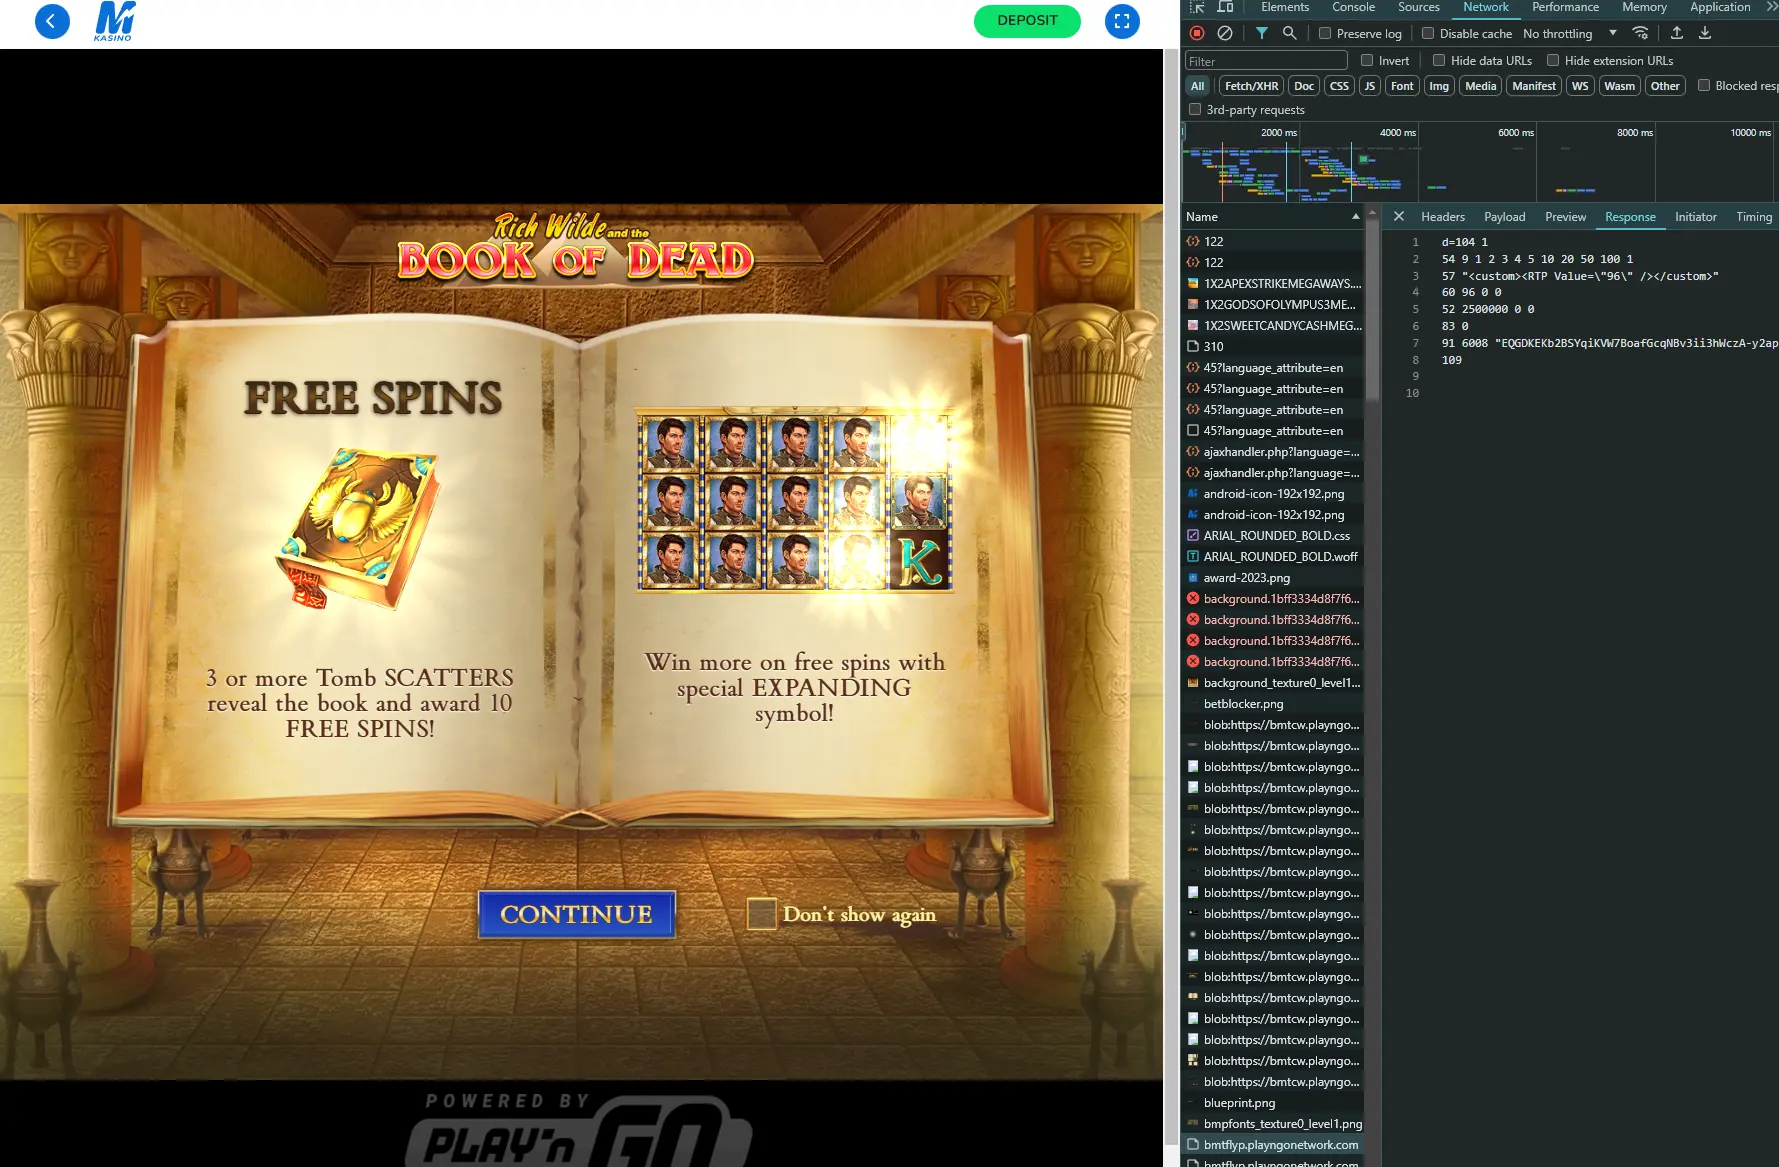
Task: Clear the network log
Action: [x=1224, y=33]
